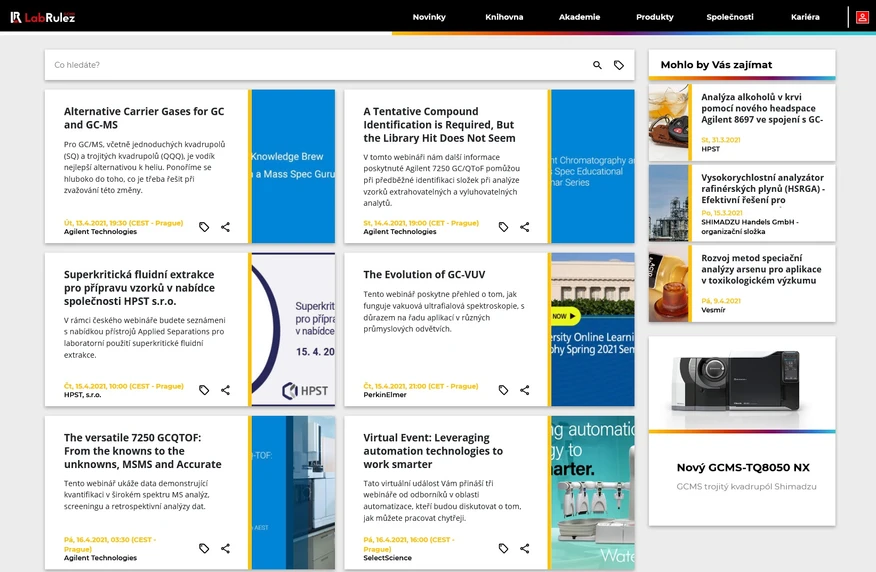Screen dimensions: 876x572
Task: Click 'St, 31.3.2021' date in sidebar
Action: (x=721, y=140)
